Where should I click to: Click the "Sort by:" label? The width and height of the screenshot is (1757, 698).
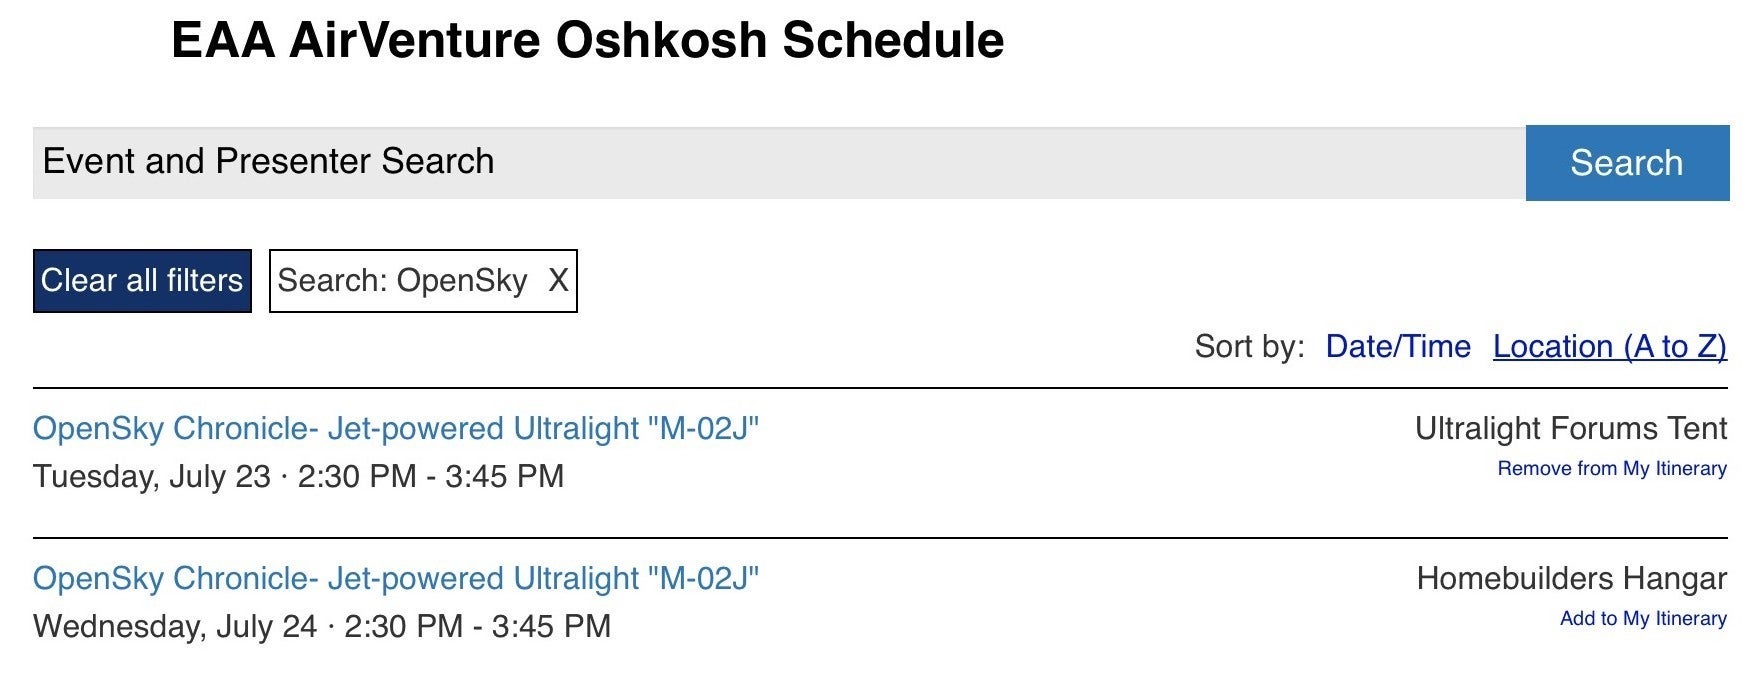(x=1249, y=347)
